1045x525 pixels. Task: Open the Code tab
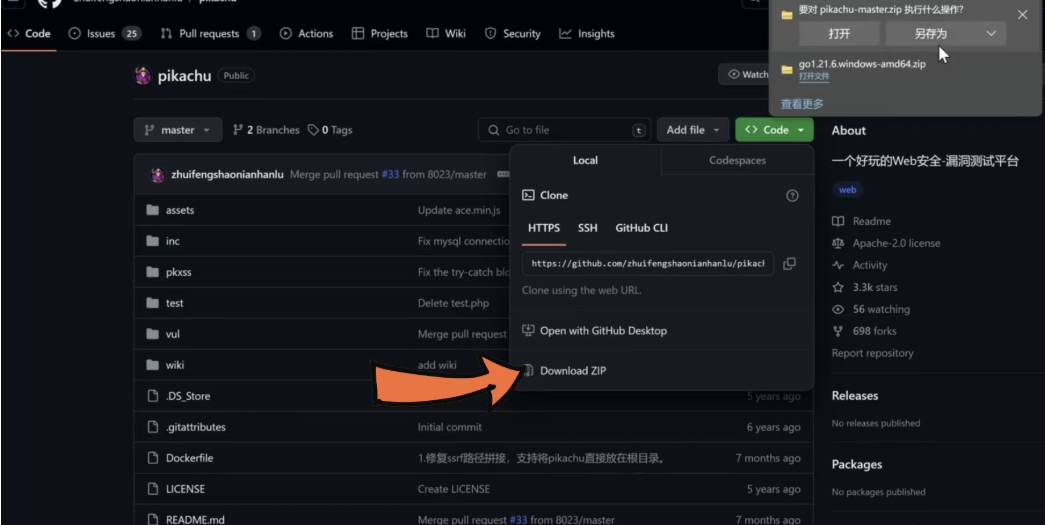pyautogui.click(x=29, y=33)
